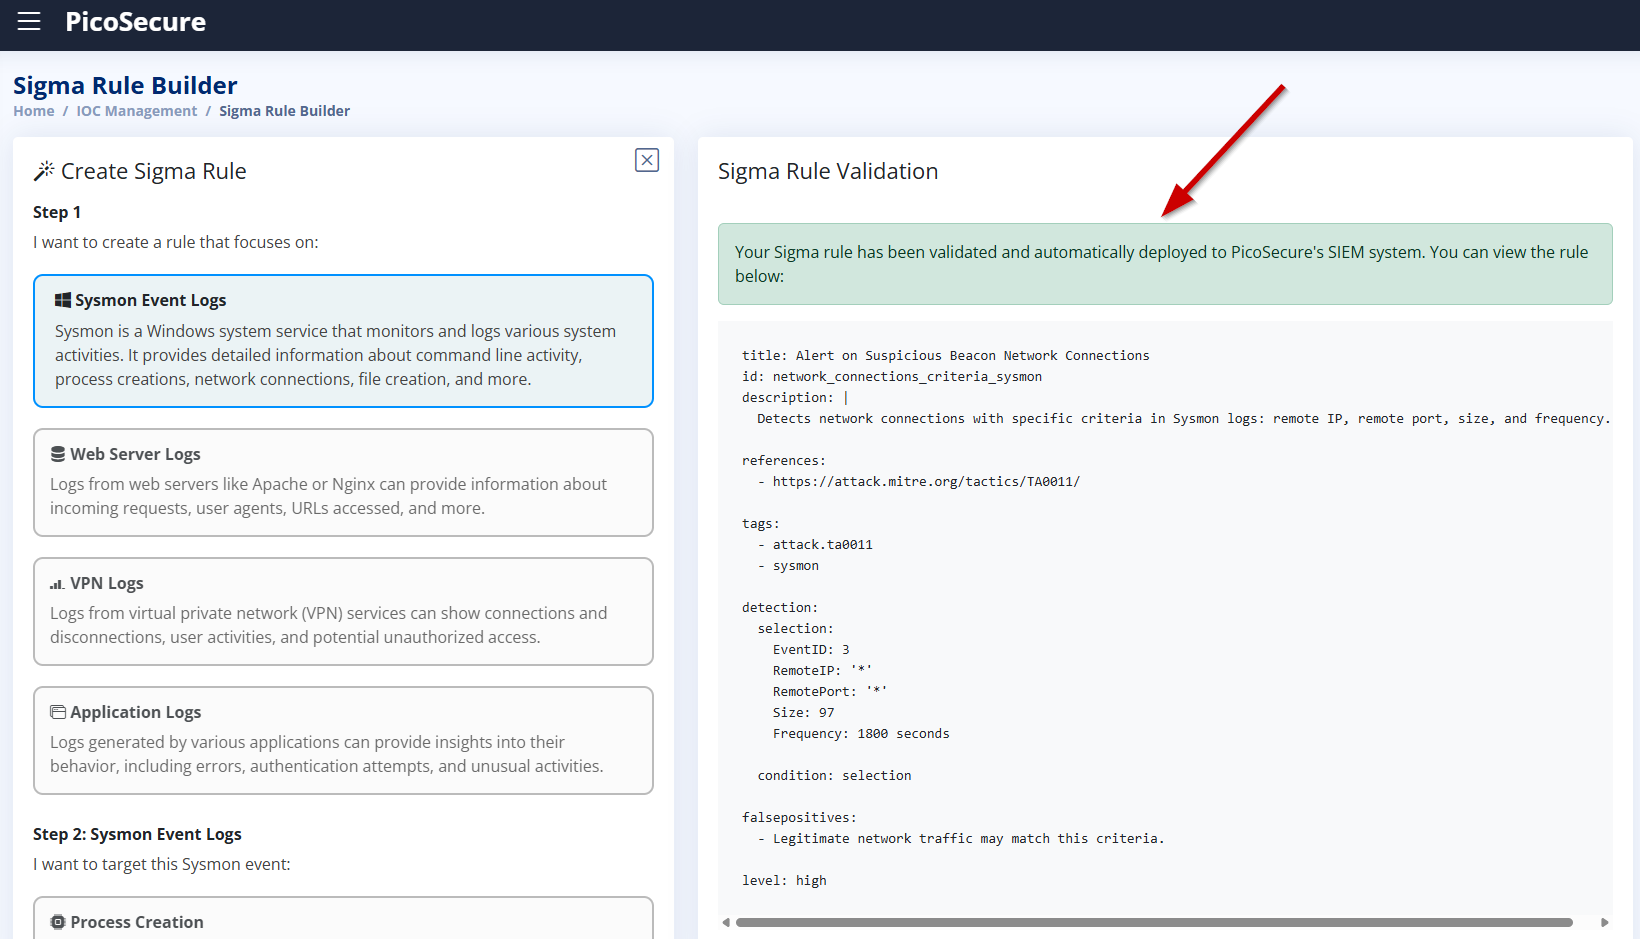Click the rule title line 'Alert on Suspicious Beacon'
This screenshot has height=939, width=1640.
click(x=946, y=356)
